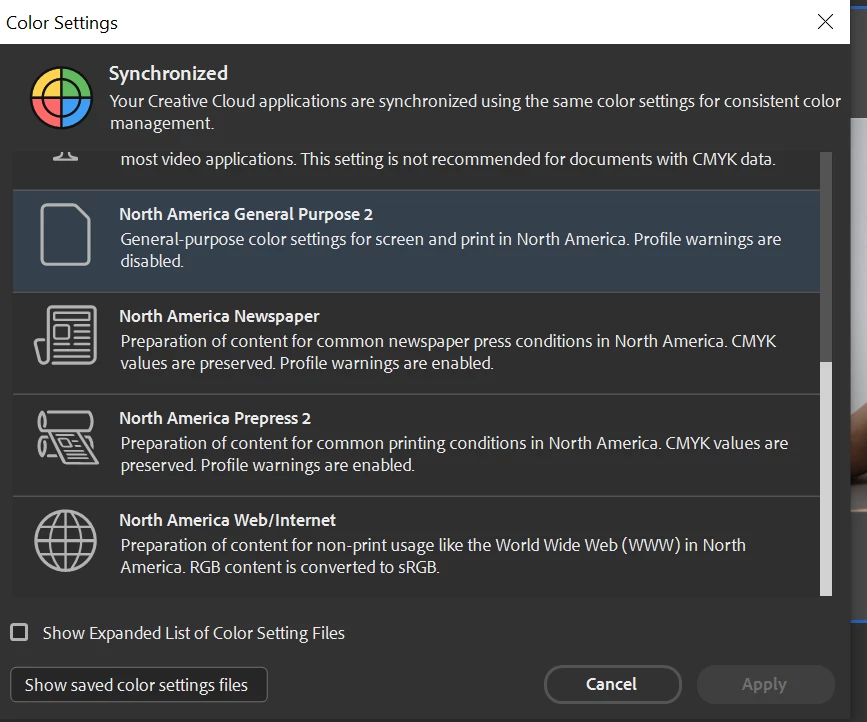Click the blank document icon for General Purpose 2
The width and height of the screenshot is (867, 722).
(65, 234)
